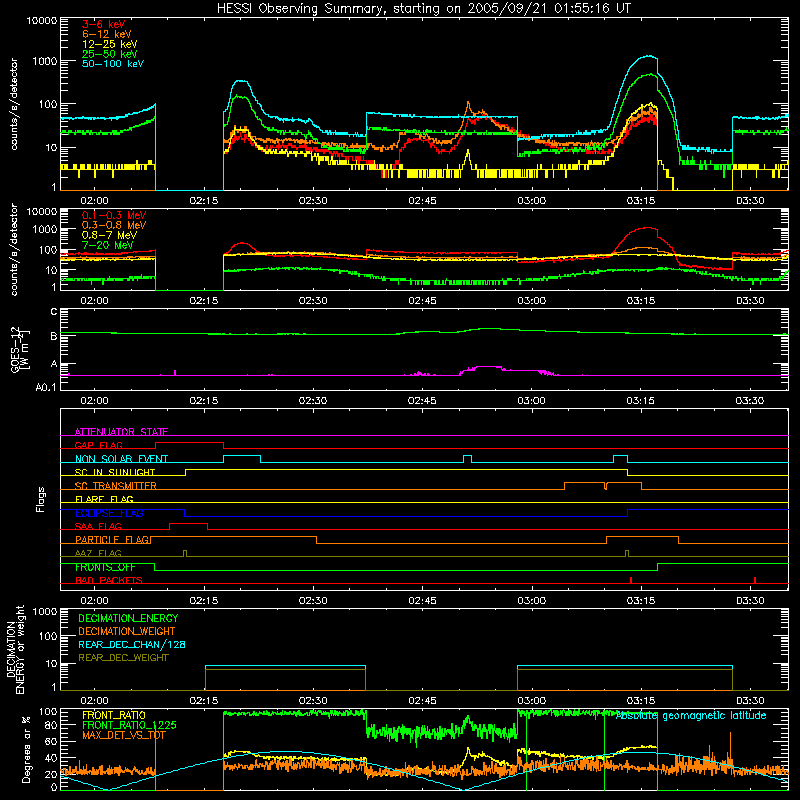Image resolution: width=800 pixels, height=800 pixels.
Task: Select the ATTENUATOR_STATE flag label
Action: click(121, 432)
